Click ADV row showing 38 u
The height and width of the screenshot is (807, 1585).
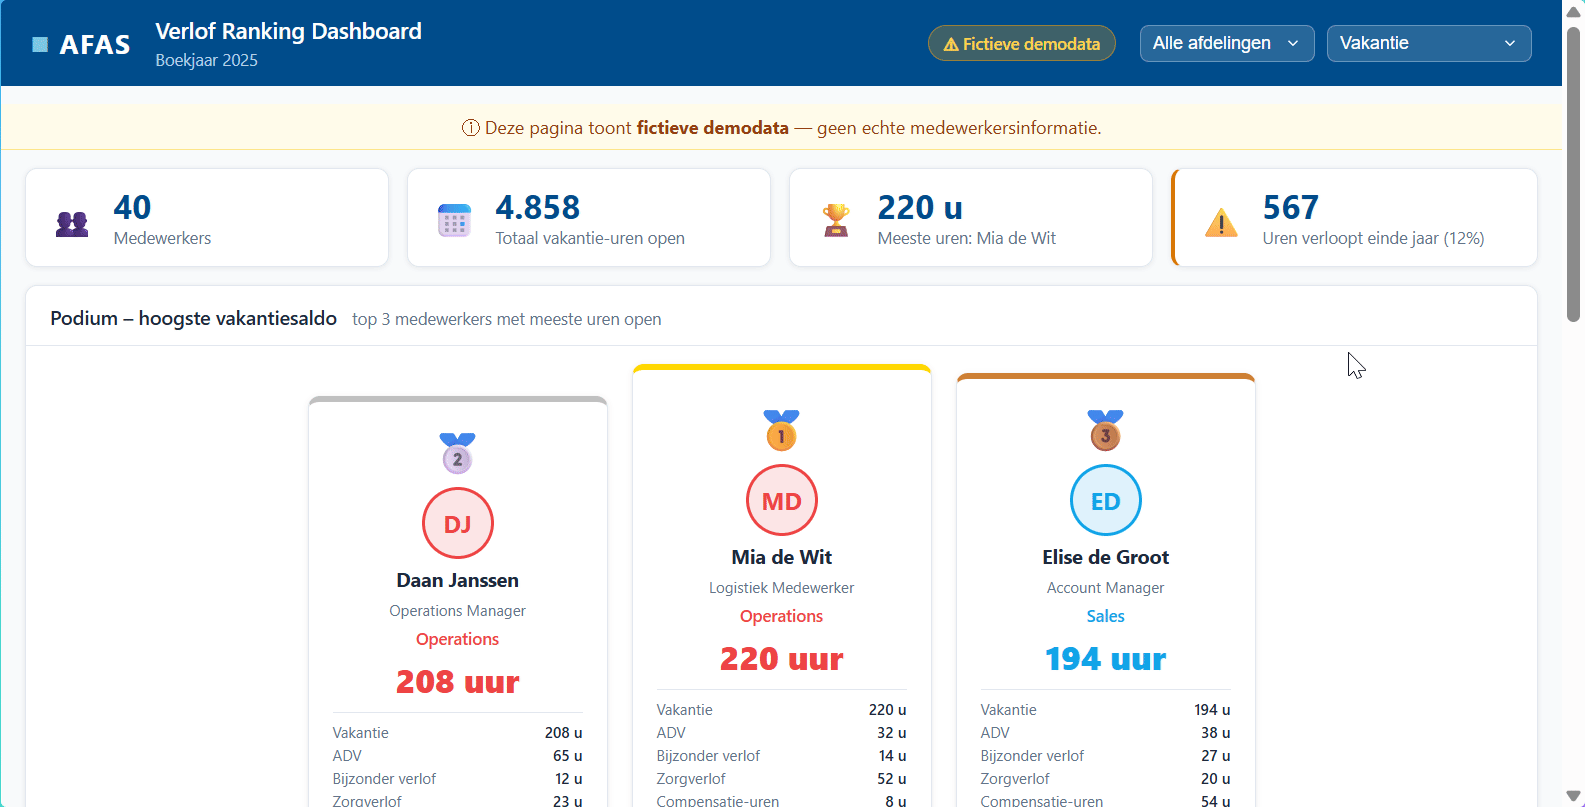click(1106, 733)
